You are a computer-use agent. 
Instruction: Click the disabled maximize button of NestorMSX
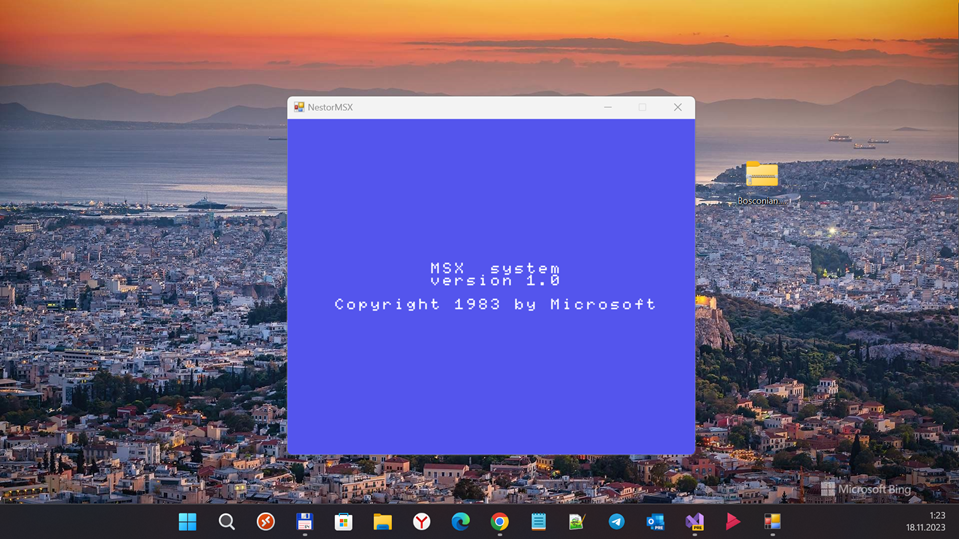click(642, 107)
